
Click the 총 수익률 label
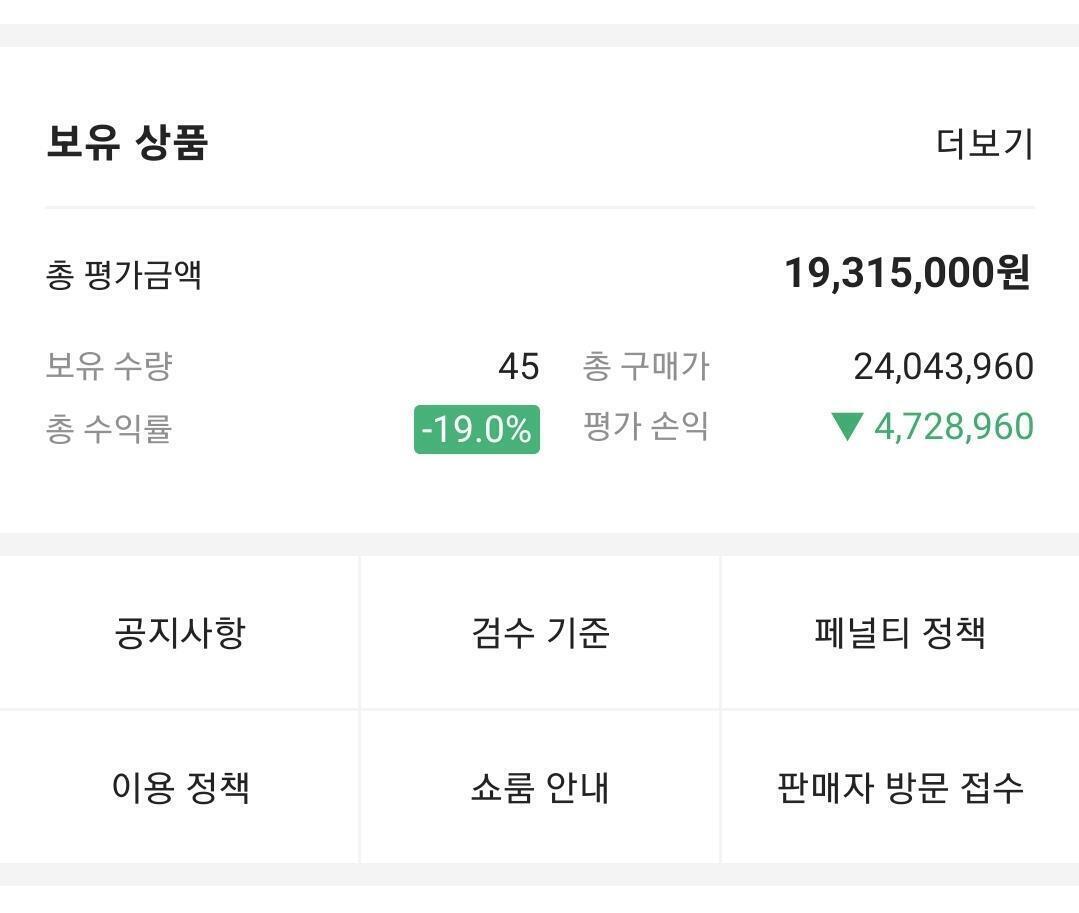[x=109, y=429]
